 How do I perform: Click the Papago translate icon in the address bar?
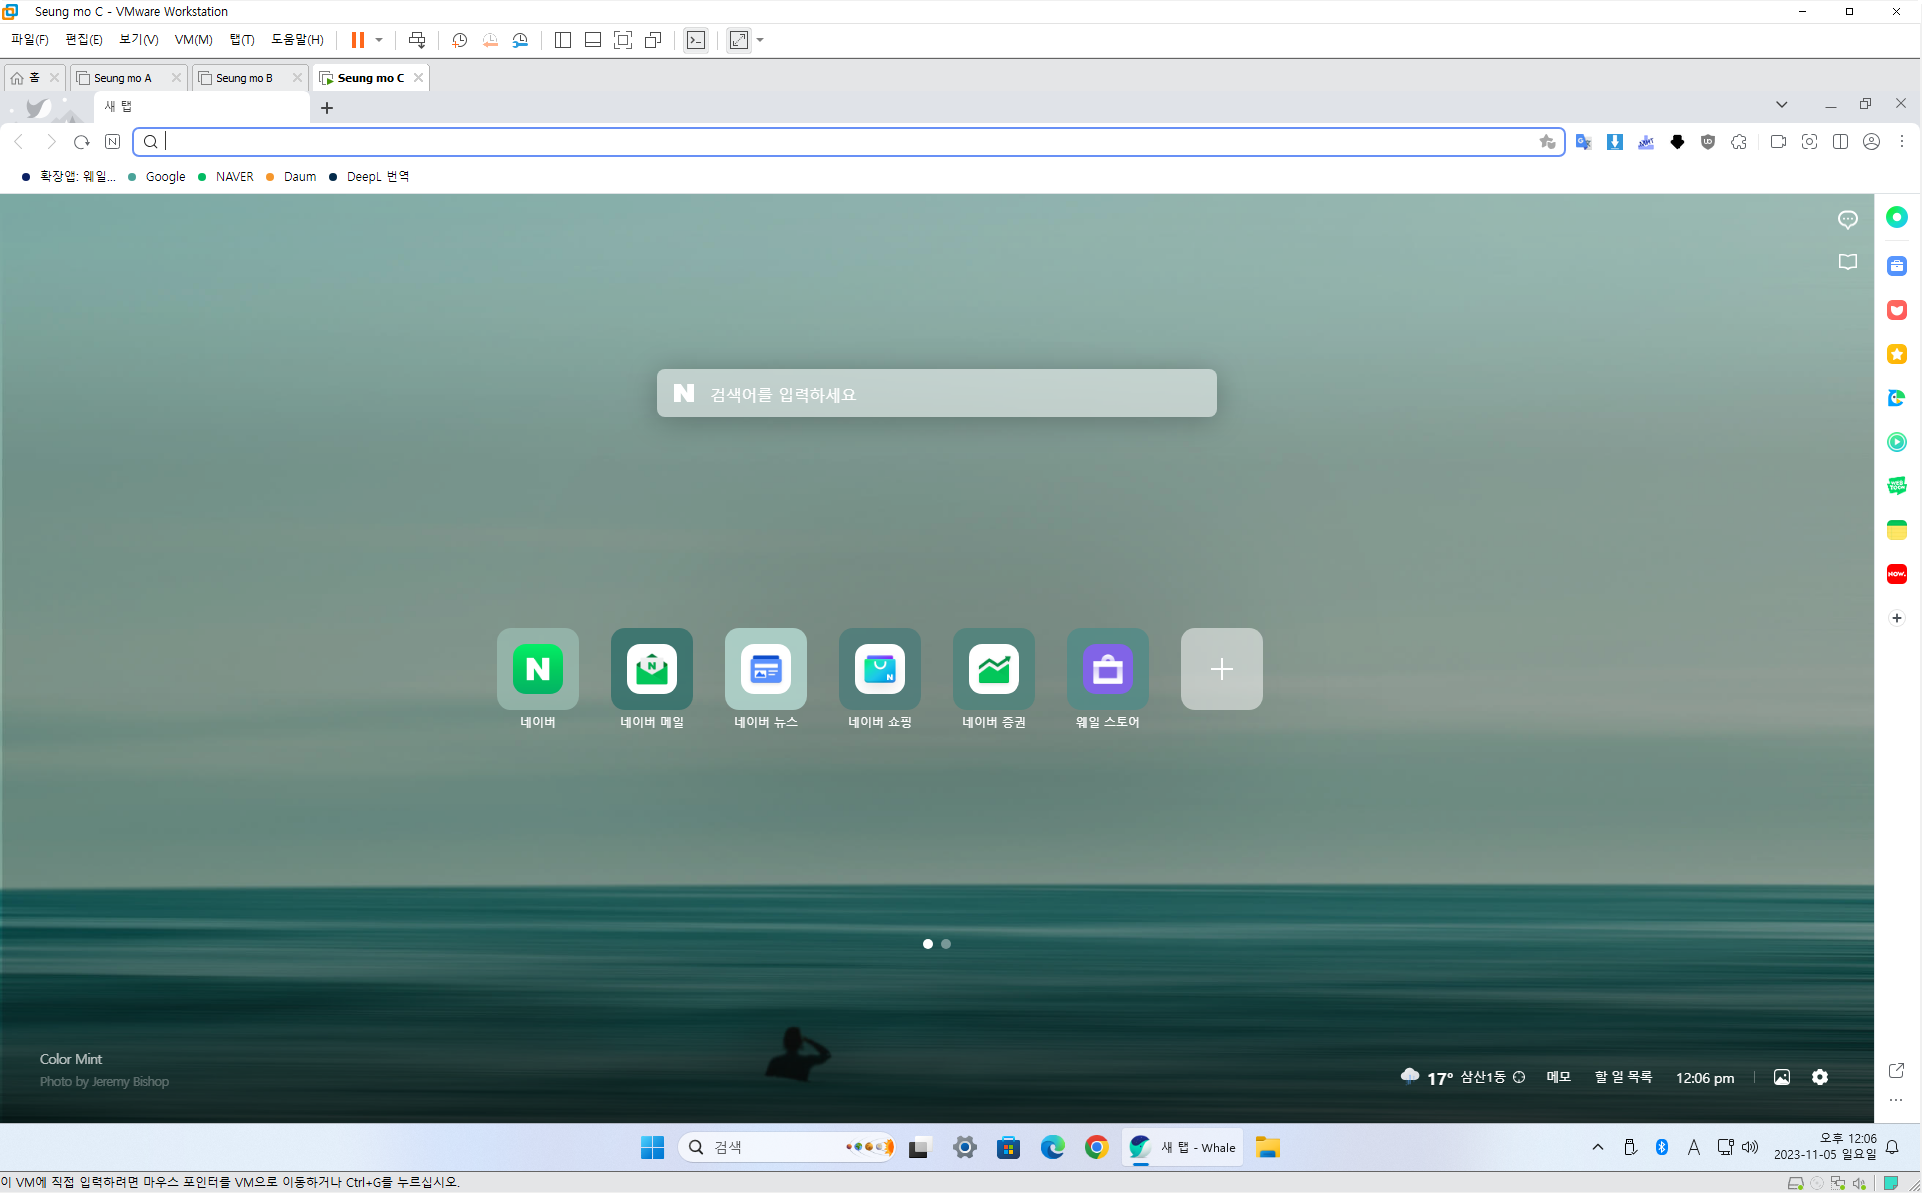pyautogui.click(x=1583, y=142)
